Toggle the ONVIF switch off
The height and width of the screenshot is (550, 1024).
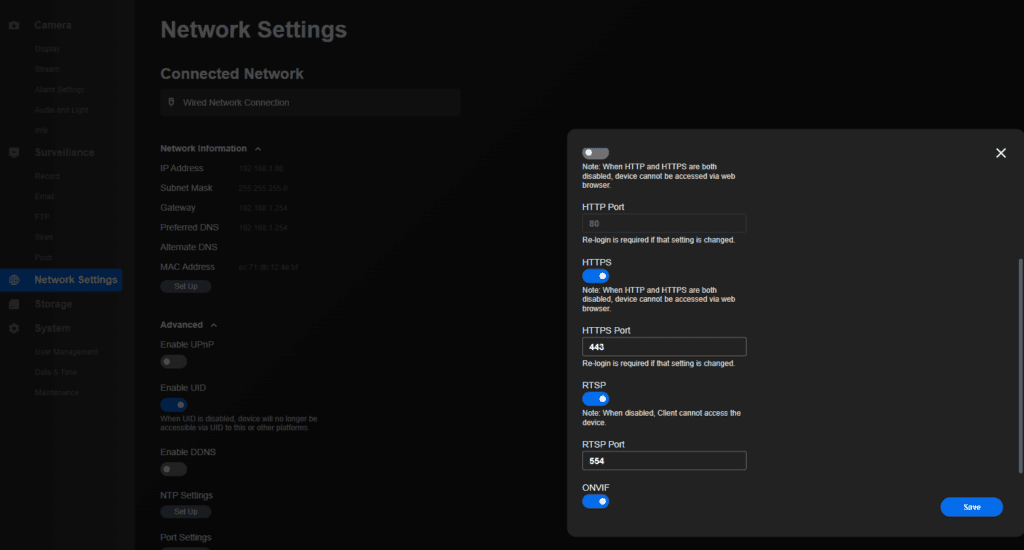coord(595,501)
